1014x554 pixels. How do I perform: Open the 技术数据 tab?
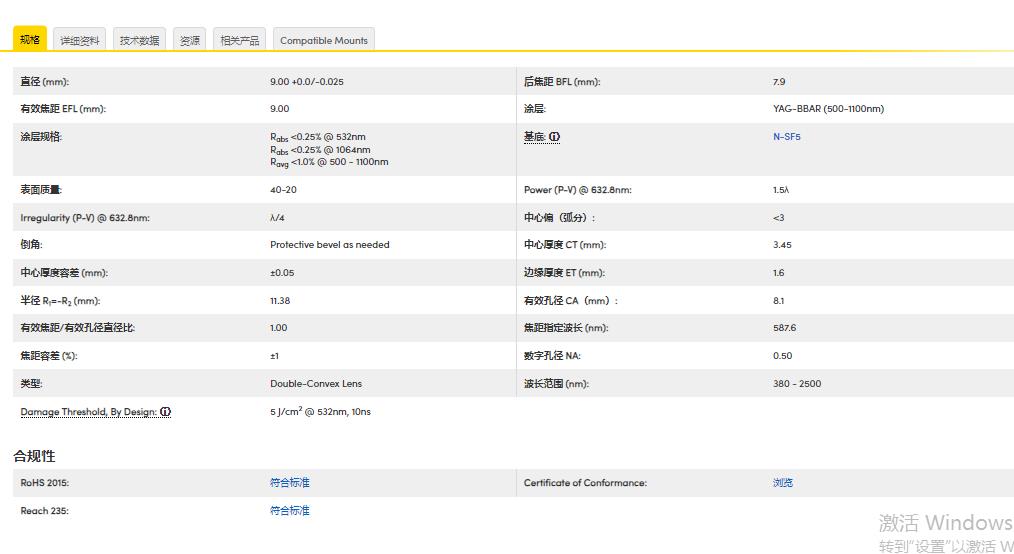[139, 40]
